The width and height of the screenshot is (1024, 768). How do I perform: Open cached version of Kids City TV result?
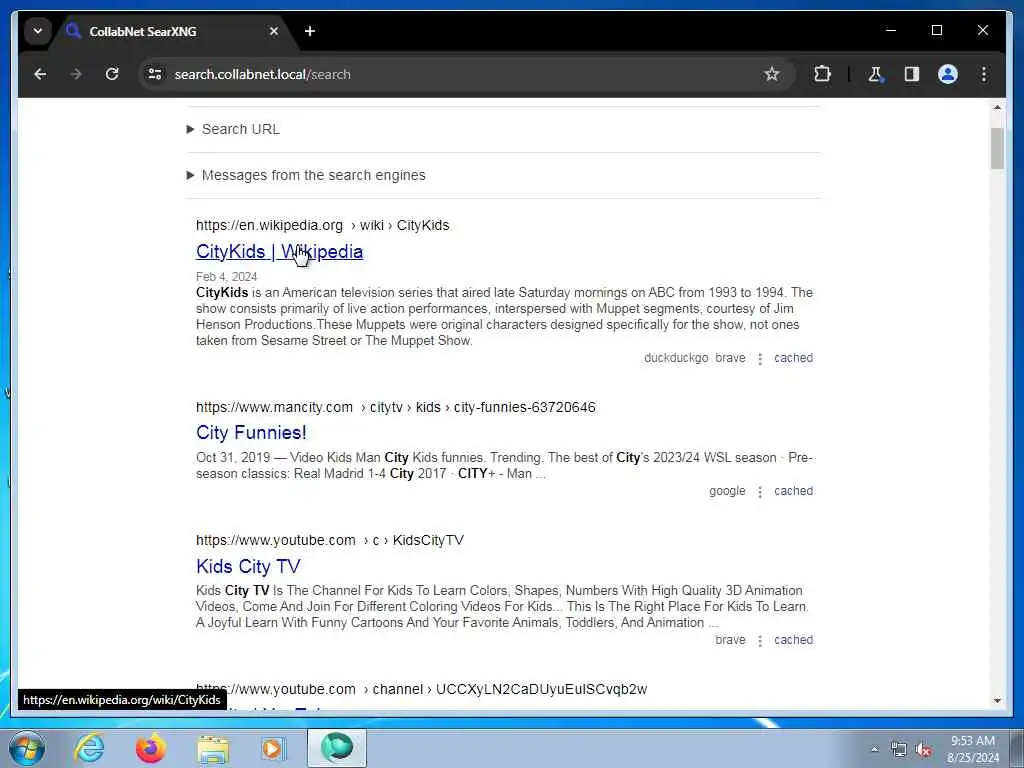[x=793, y=640]
